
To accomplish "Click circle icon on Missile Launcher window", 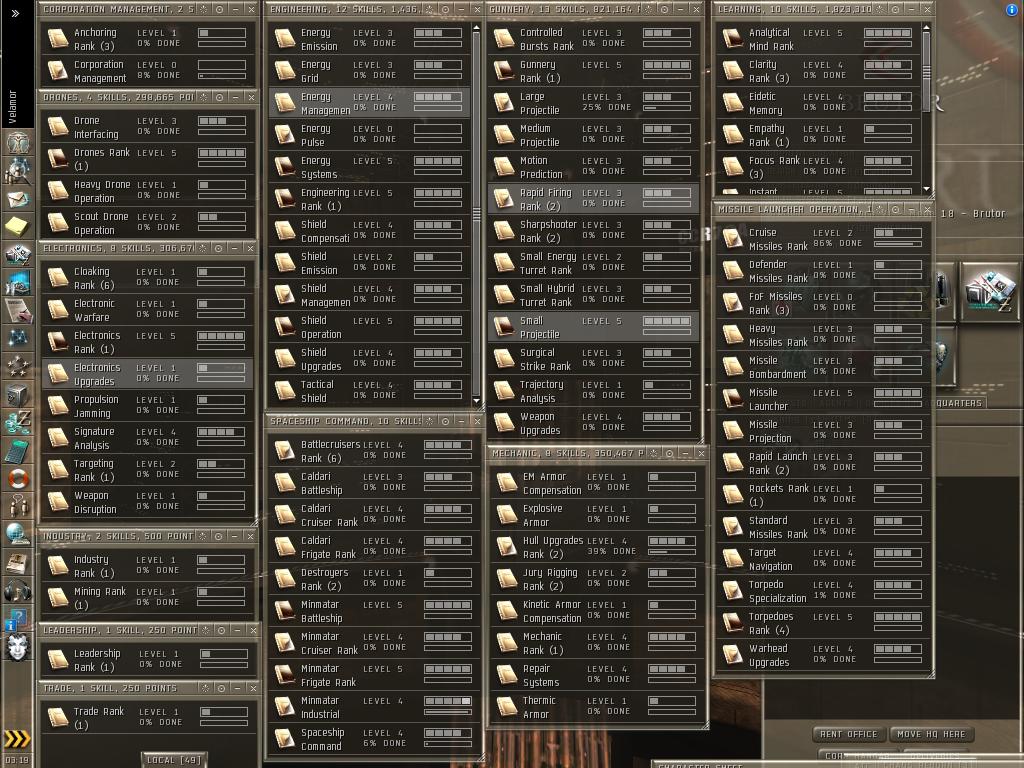I will tap(895, 209).
